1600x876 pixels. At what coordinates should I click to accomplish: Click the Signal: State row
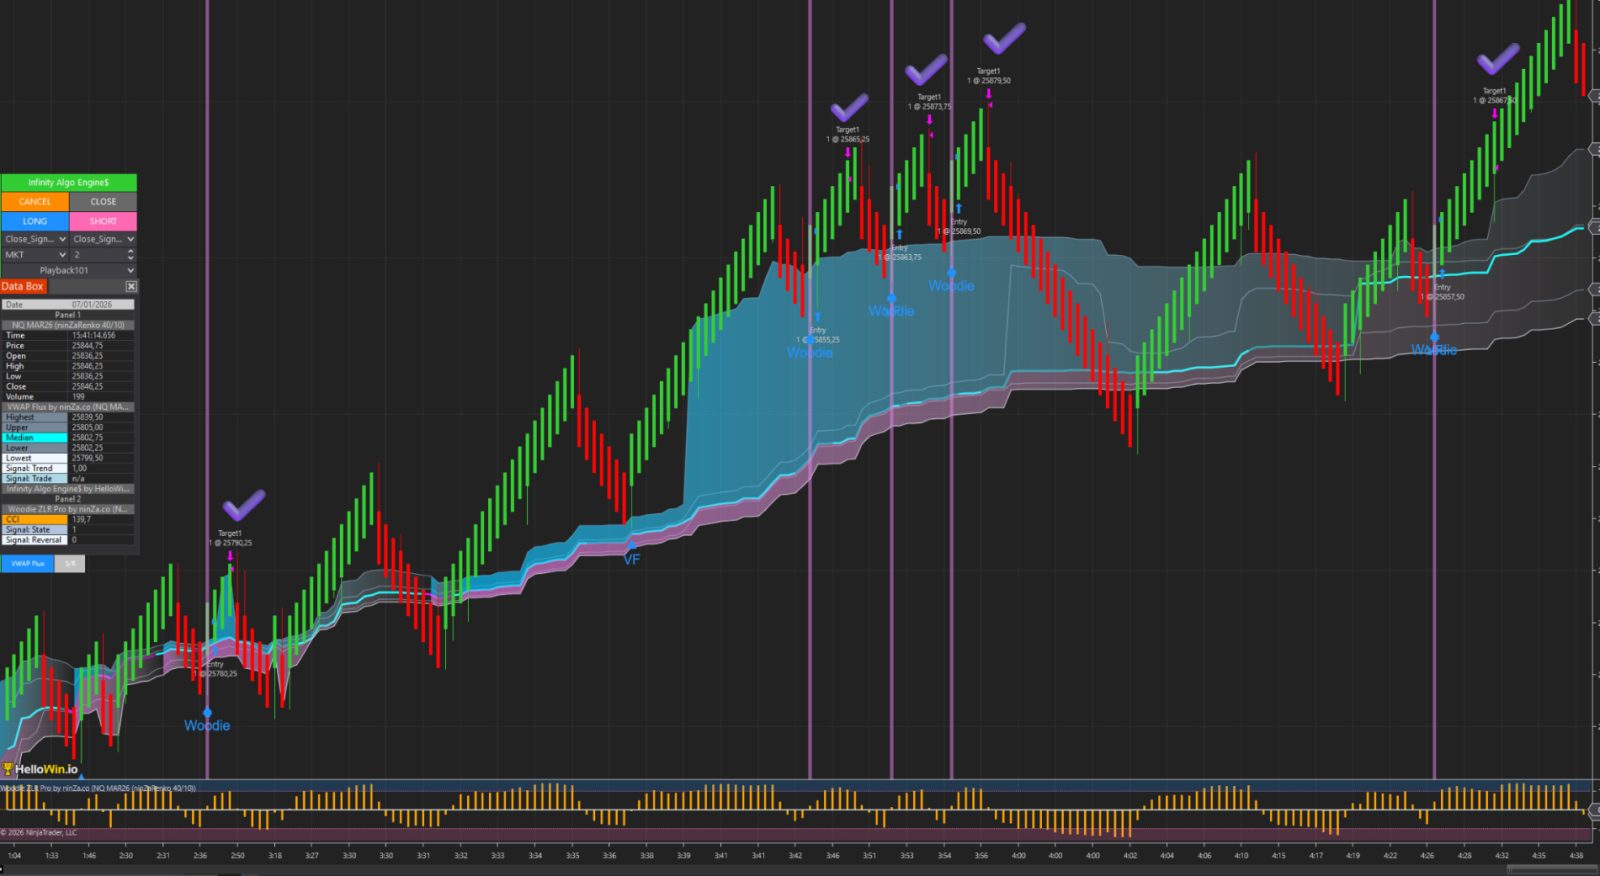click(x=68, y=530)
